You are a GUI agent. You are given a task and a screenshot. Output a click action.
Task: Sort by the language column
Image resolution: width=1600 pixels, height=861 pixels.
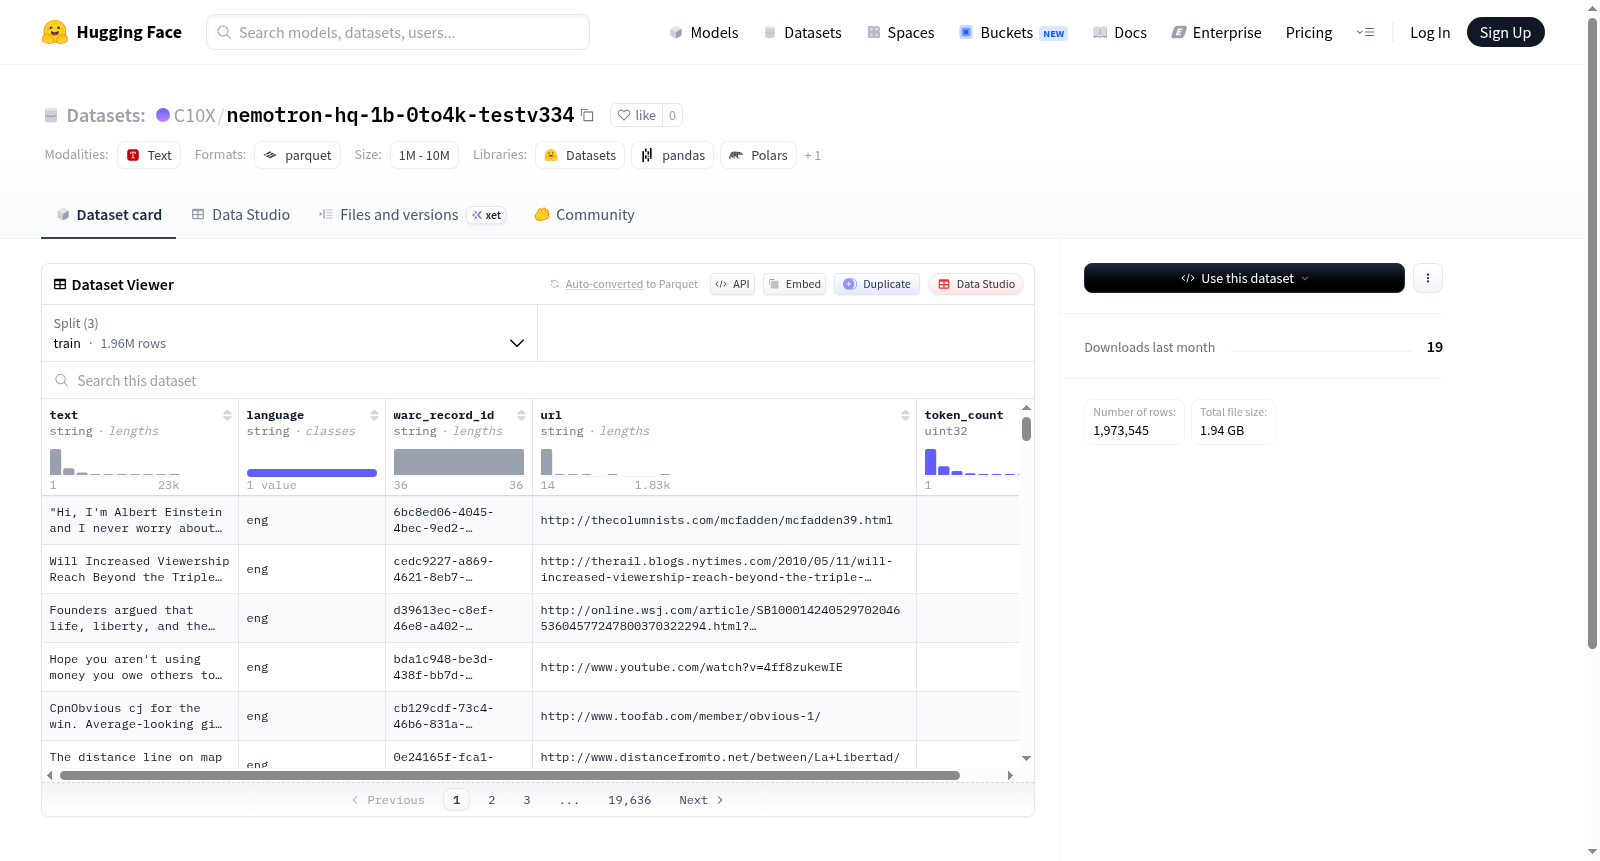point(374,415)
